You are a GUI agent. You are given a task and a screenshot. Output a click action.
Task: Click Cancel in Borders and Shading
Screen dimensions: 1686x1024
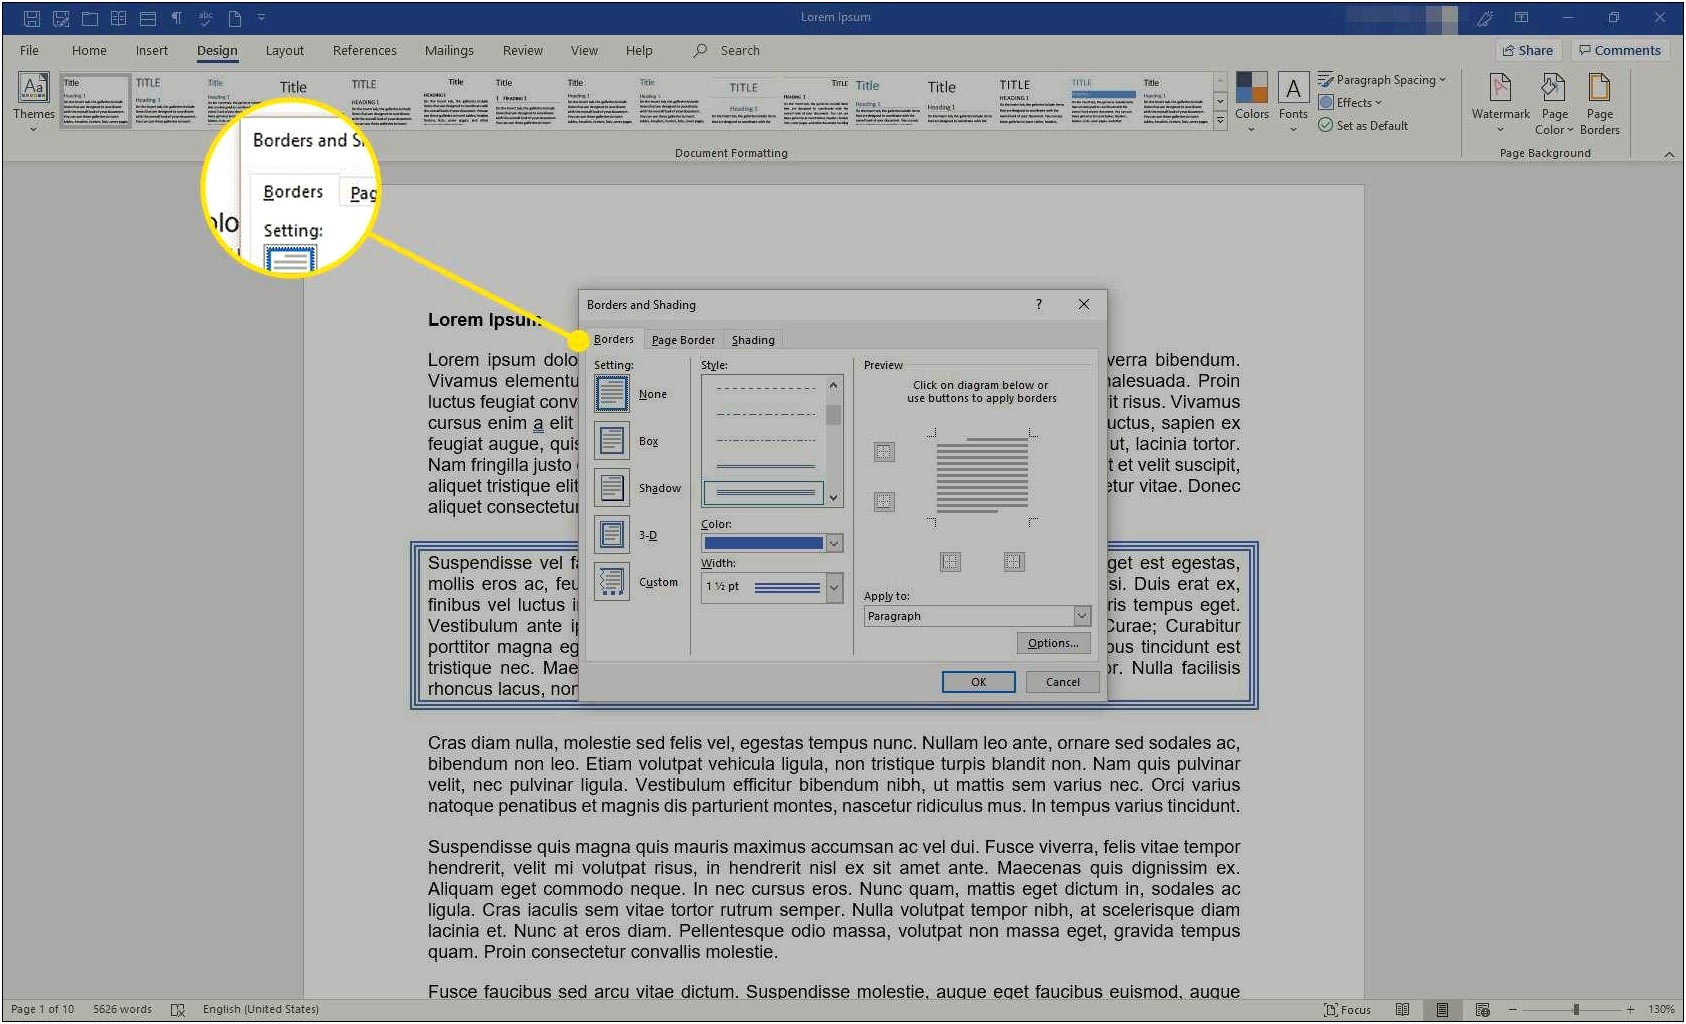click(x=1062, y=682)
